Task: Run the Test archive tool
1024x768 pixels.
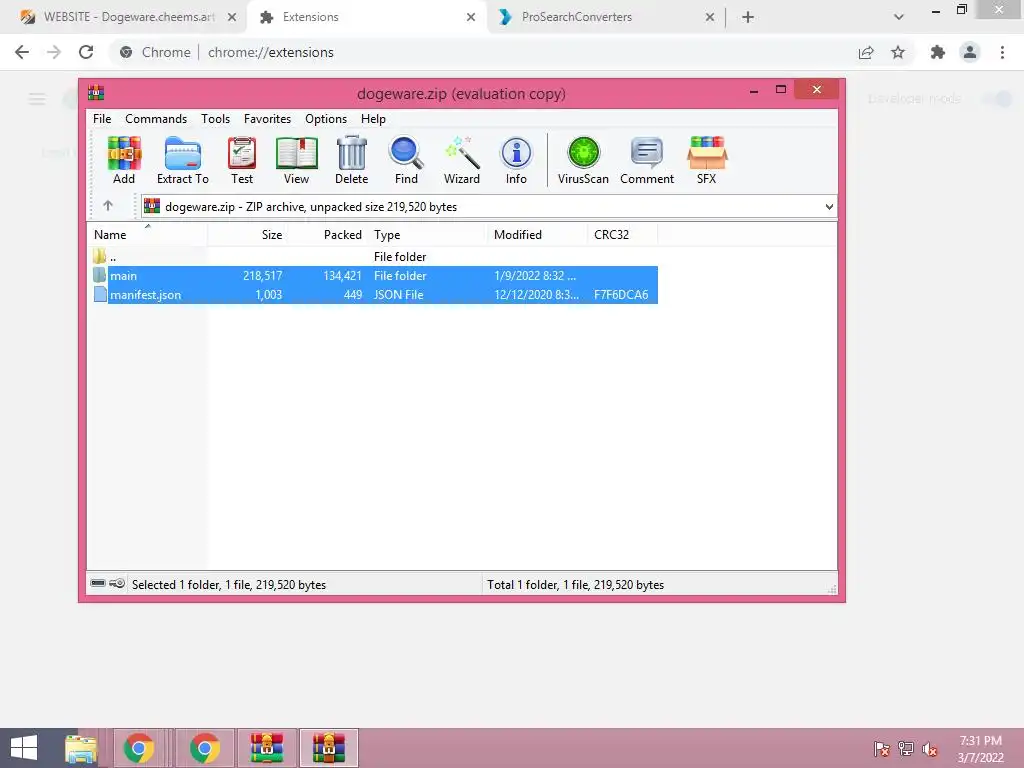Action: coord(242,160)
